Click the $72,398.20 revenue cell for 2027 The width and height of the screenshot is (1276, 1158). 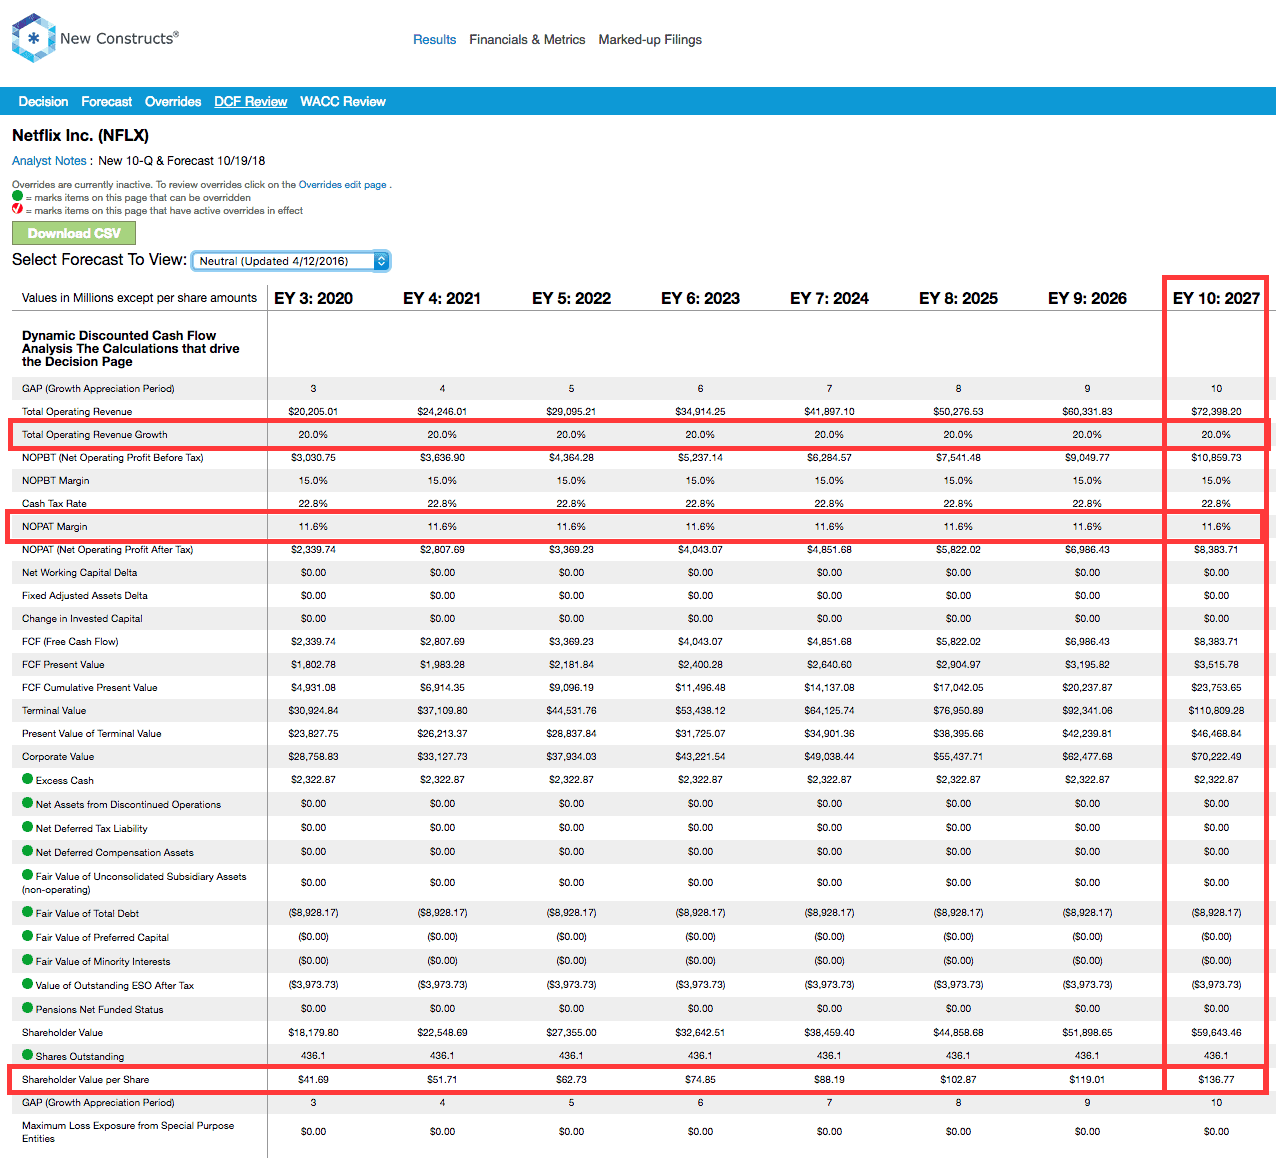coord(1216,412)
